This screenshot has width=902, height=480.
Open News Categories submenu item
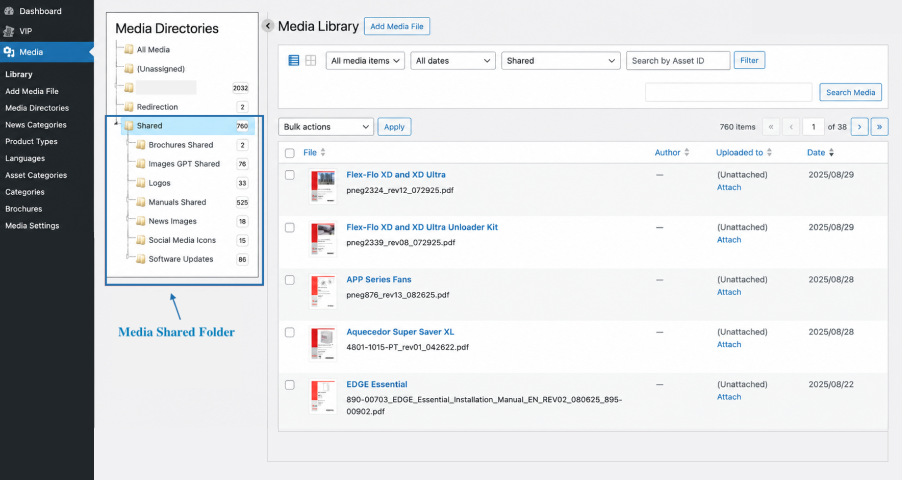[x=36, y=124]
